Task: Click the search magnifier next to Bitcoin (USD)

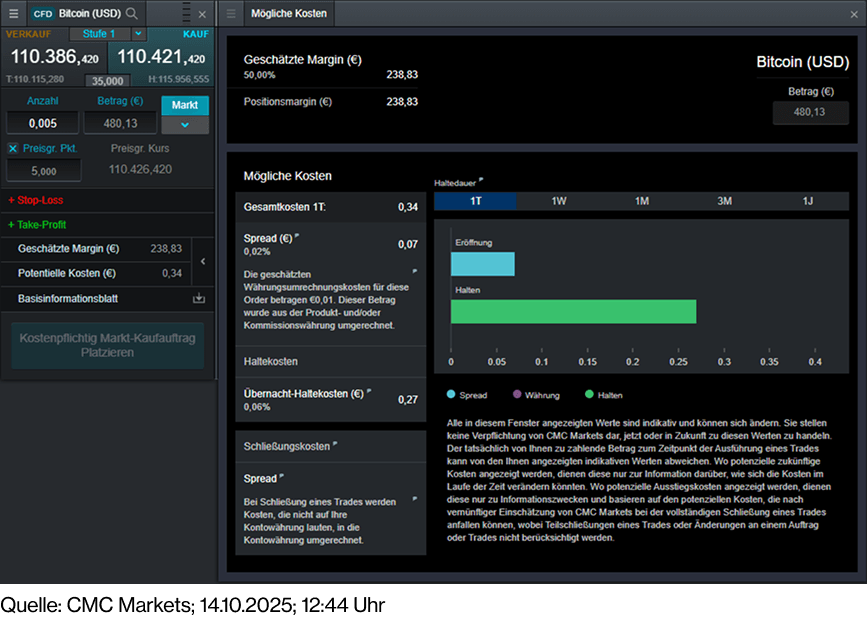Action: click(x=131, y=14)
